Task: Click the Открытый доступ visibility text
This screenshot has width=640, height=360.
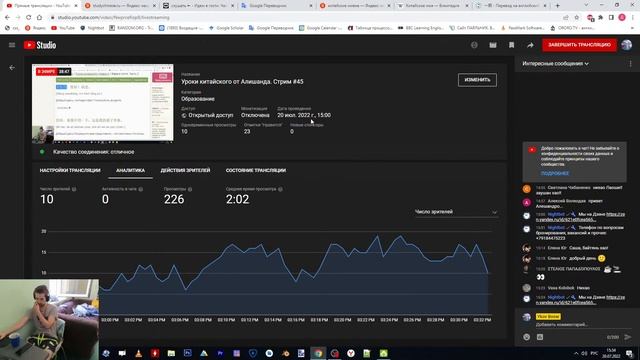Action: click(x=211, y=116)
